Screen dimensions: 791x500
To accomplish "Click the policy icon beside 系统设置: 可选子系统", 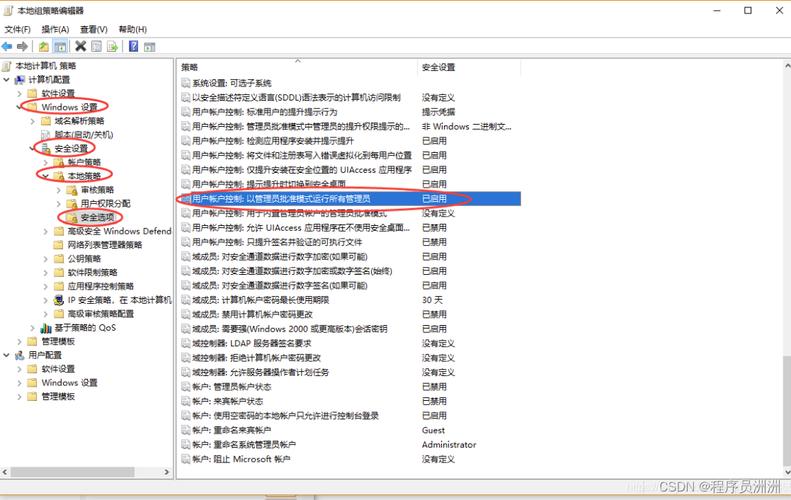I will 186,83.
